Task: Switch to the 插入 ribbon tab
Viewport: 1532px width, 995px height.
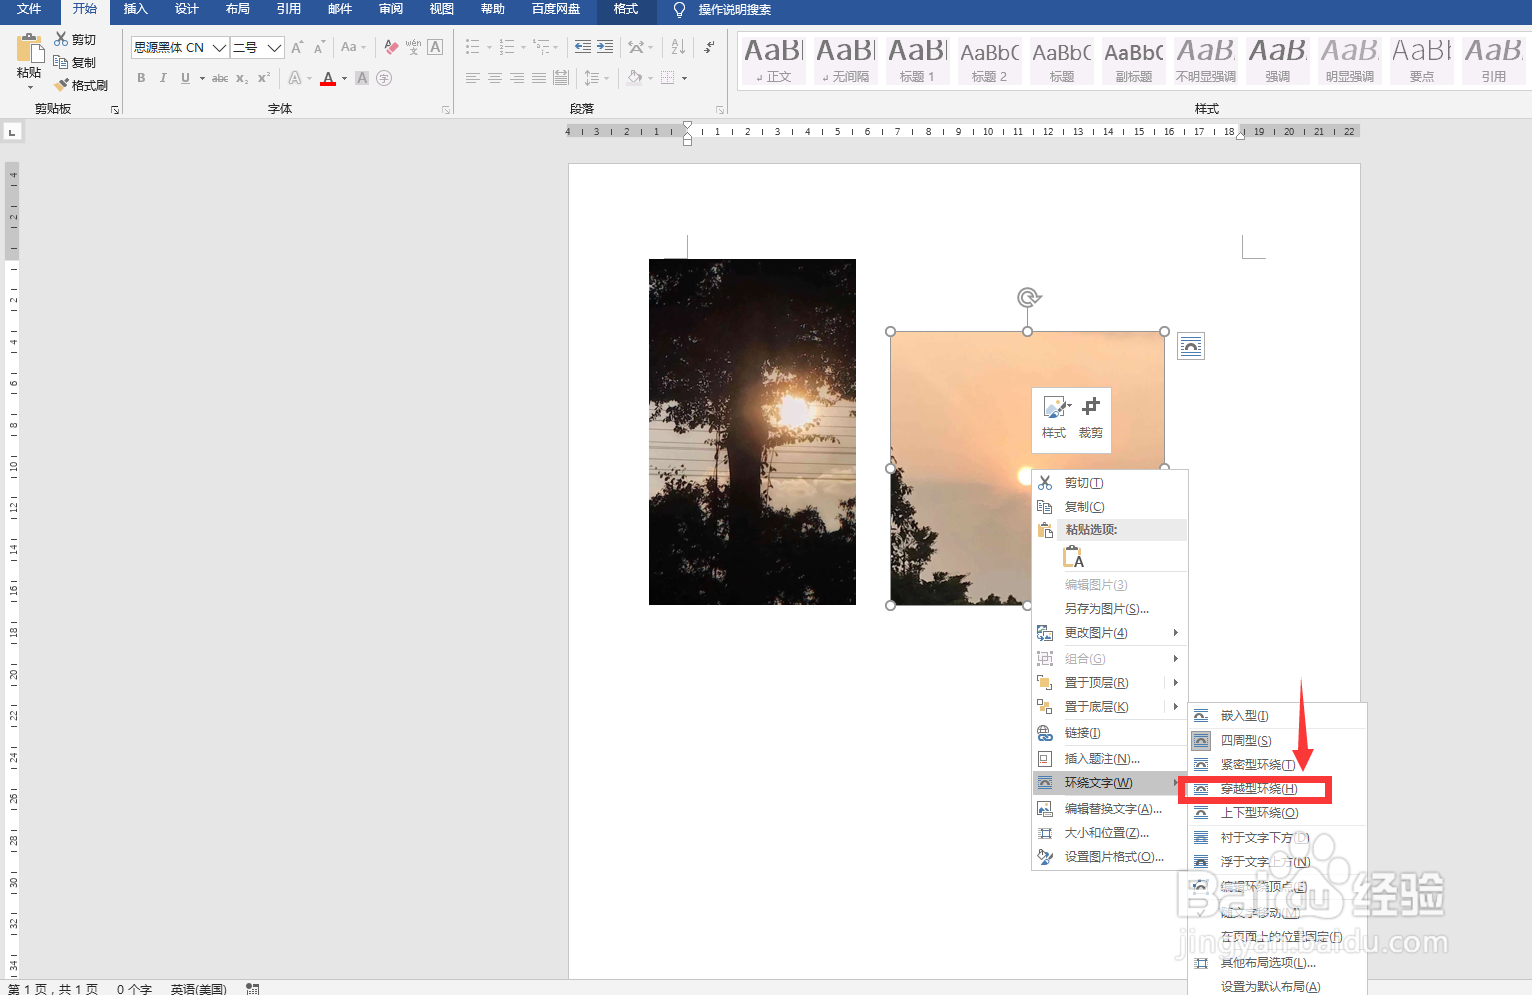Action: (135, 9)
